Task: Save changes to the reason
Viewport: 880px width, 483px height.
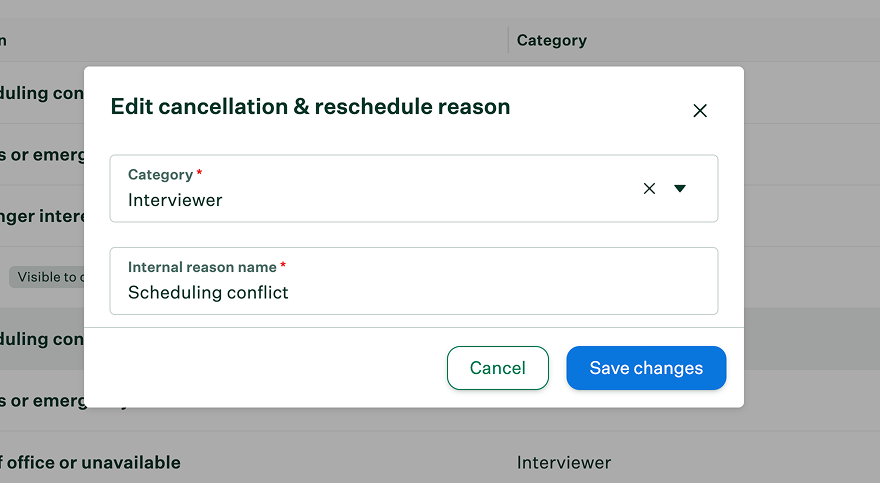Action: (646, 368)
